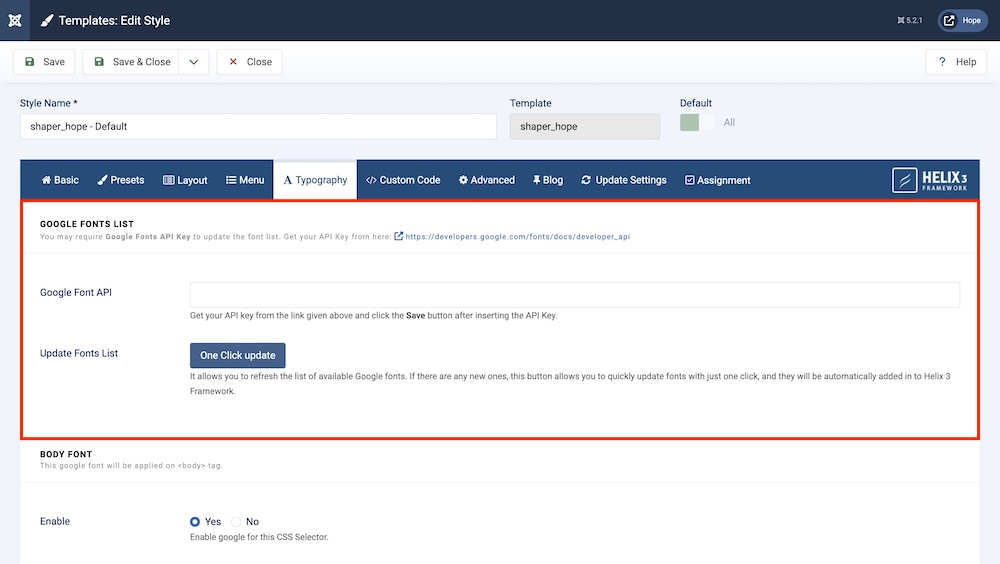The image size is (1000, 564).
Task: Click the external link icon beside API URL
Action: [x=399, y=237]
